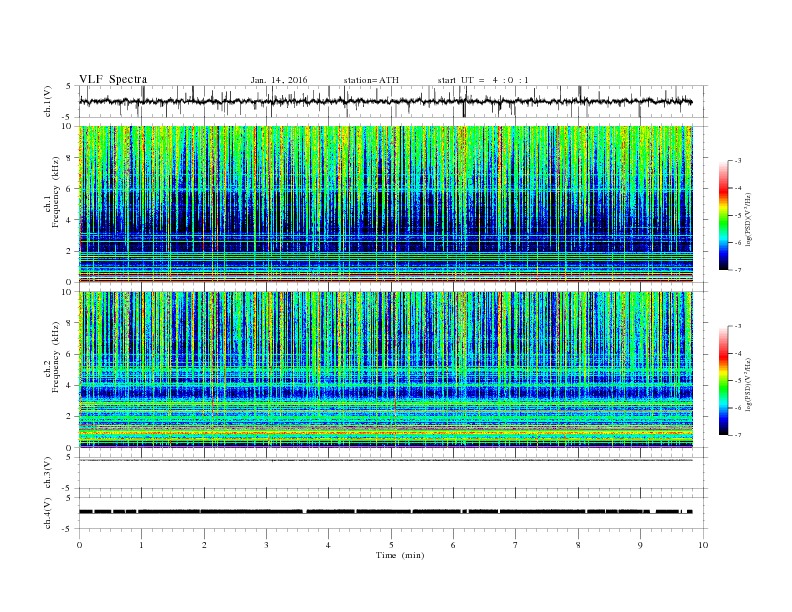Click the "10" kHz tick of ch.1 spectrogram

pyautogui.click(x=67, y=126)
